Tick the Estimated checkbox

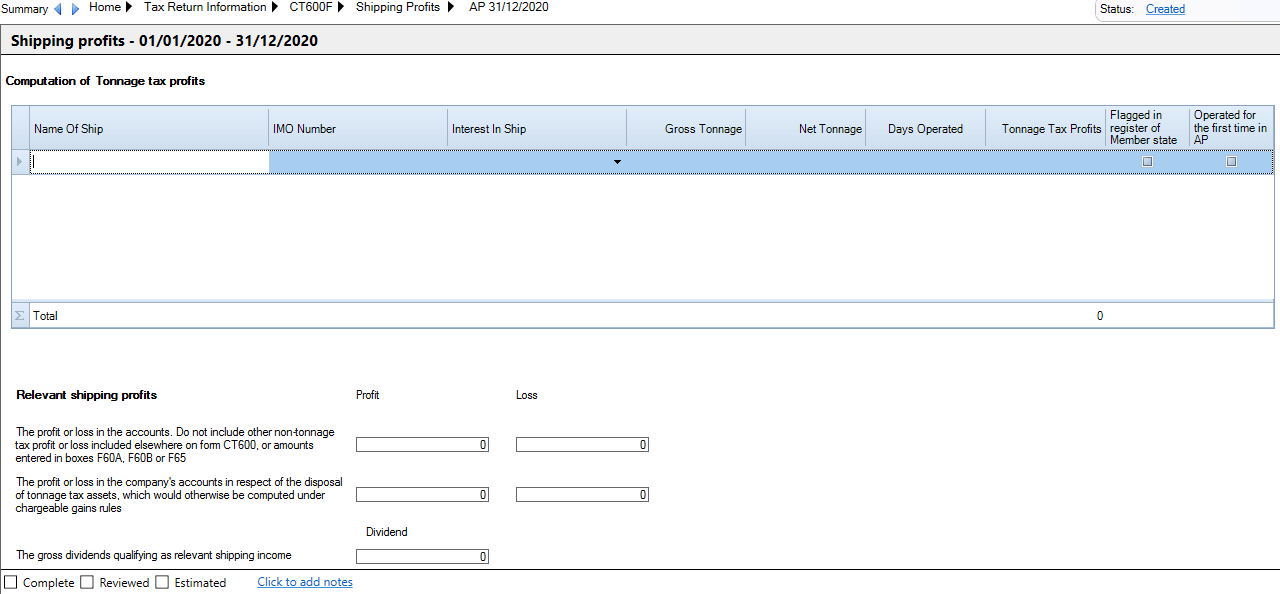click(162, 582)
